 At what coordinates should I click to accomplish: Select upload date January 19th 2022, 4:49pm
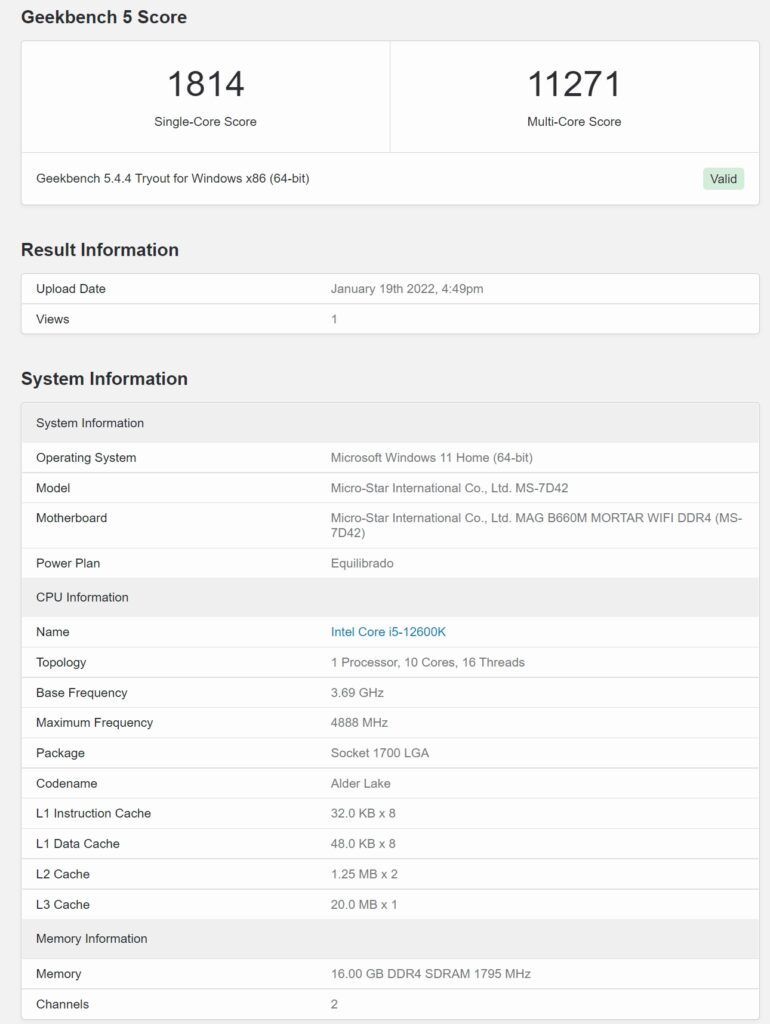[407, 289]
